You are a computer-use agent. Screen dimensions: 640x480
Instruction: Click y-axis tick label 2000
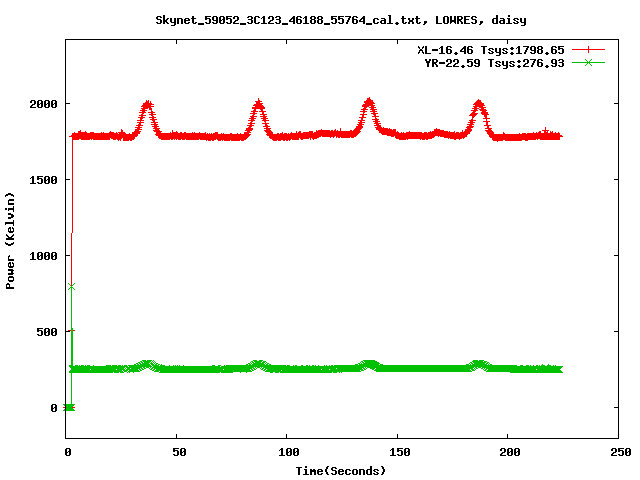43,104
